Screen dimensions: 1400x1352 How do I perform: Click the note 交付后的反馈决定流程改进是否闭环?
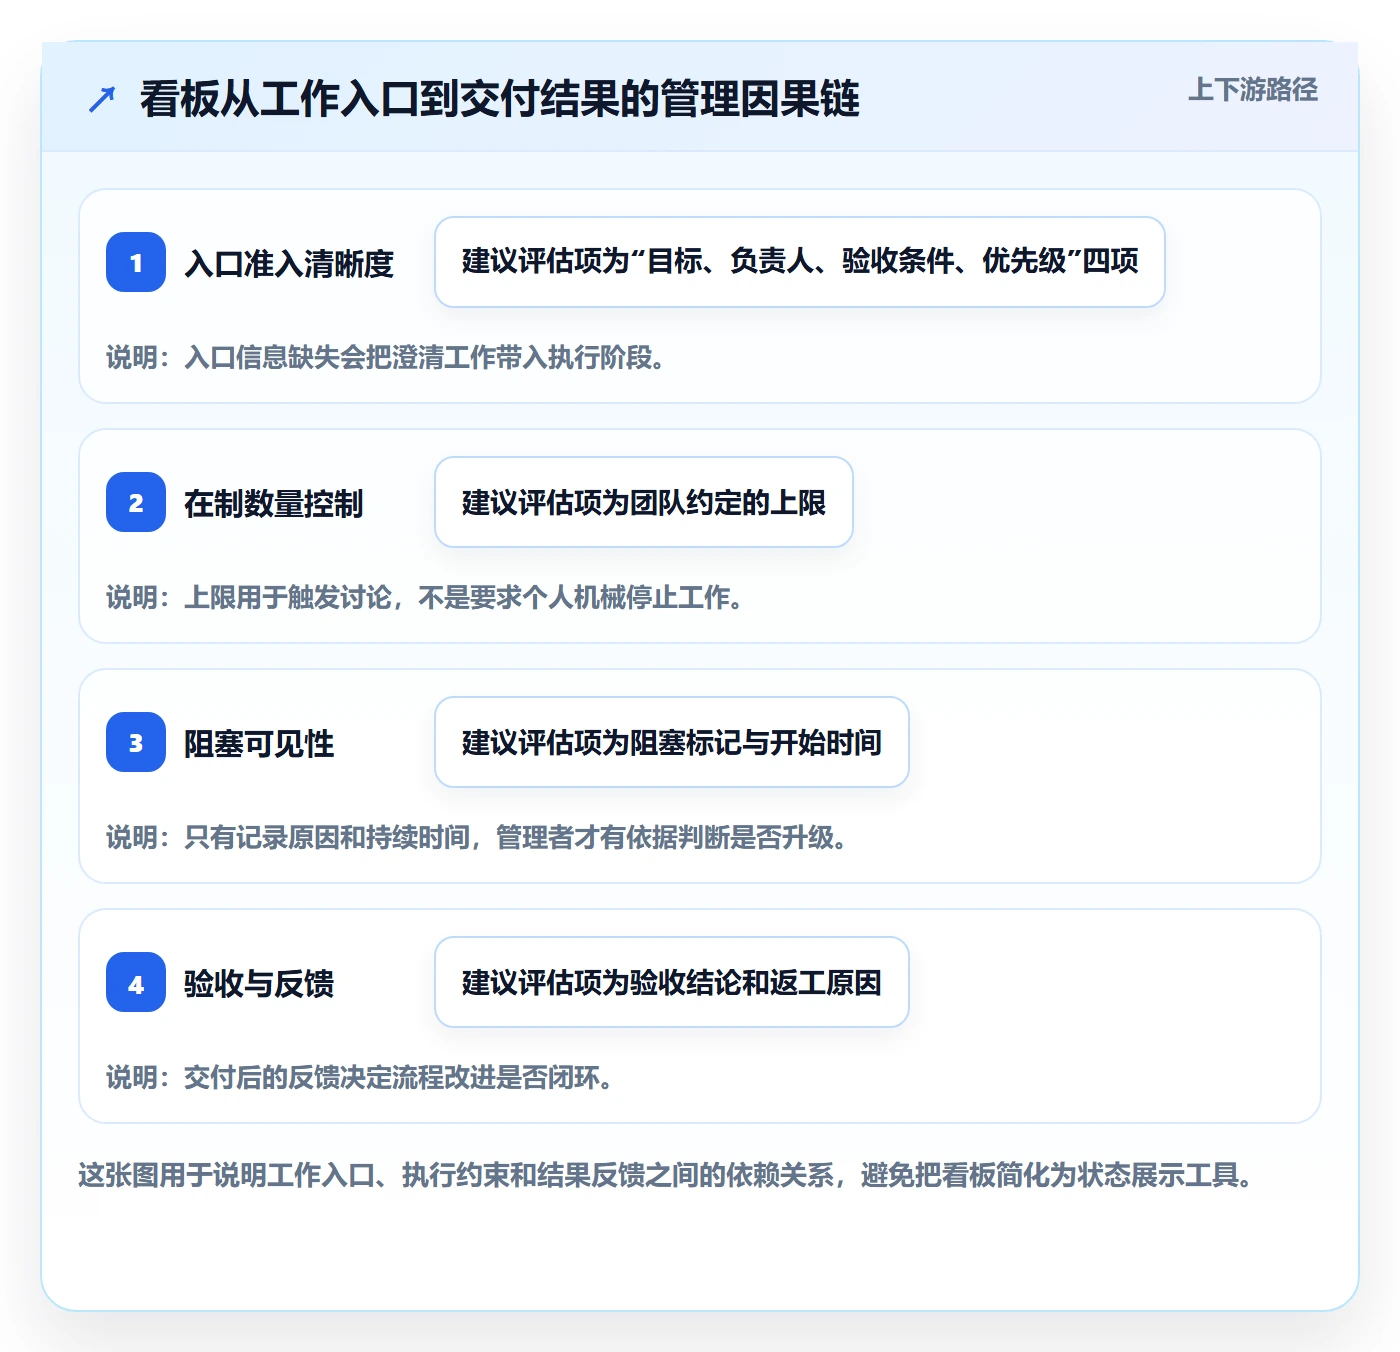tap(360, 1077)
